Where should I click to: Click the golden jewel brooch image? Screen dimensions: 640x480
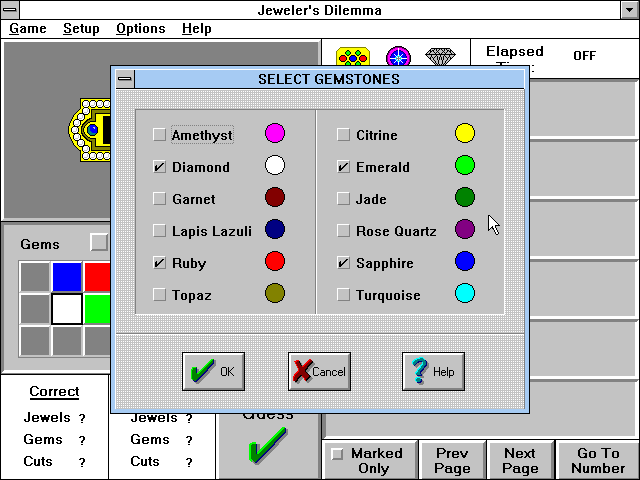click(90, 130)
